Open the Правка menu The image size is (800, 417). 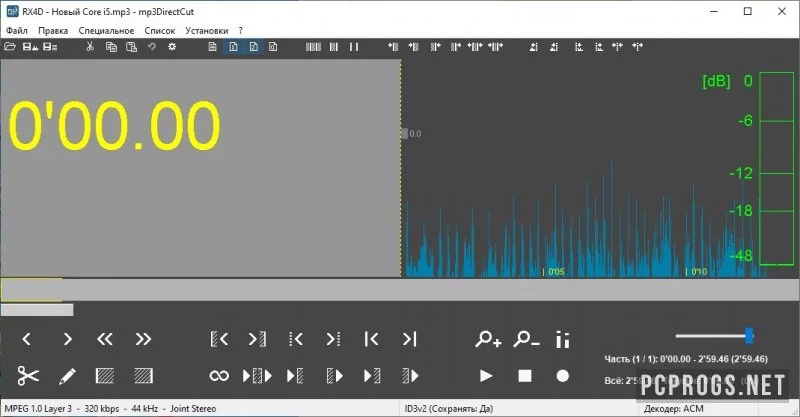pyautogui.click(x=53, y=31)
